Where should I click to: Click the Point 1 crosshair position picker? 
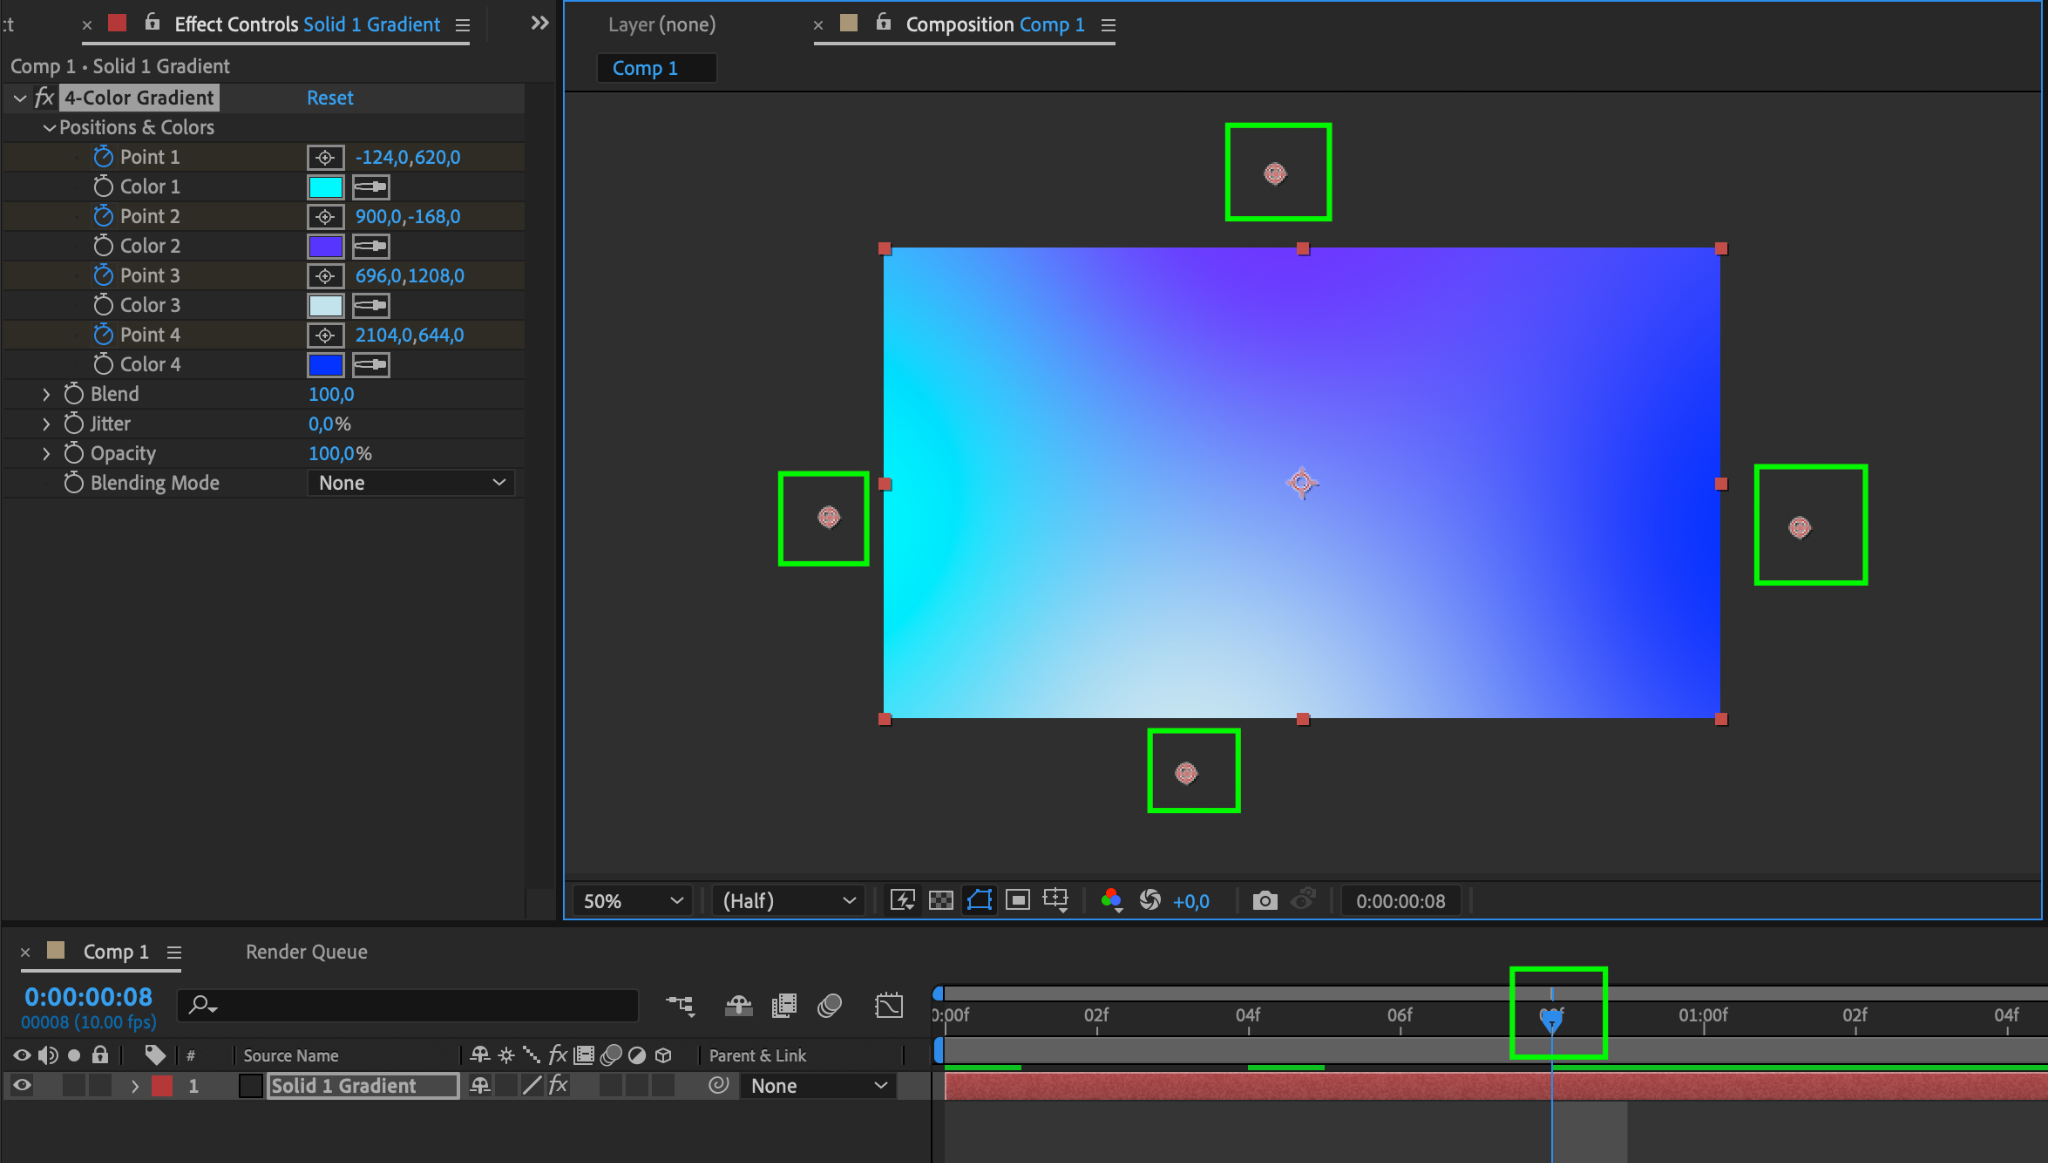tap(325, 157)
